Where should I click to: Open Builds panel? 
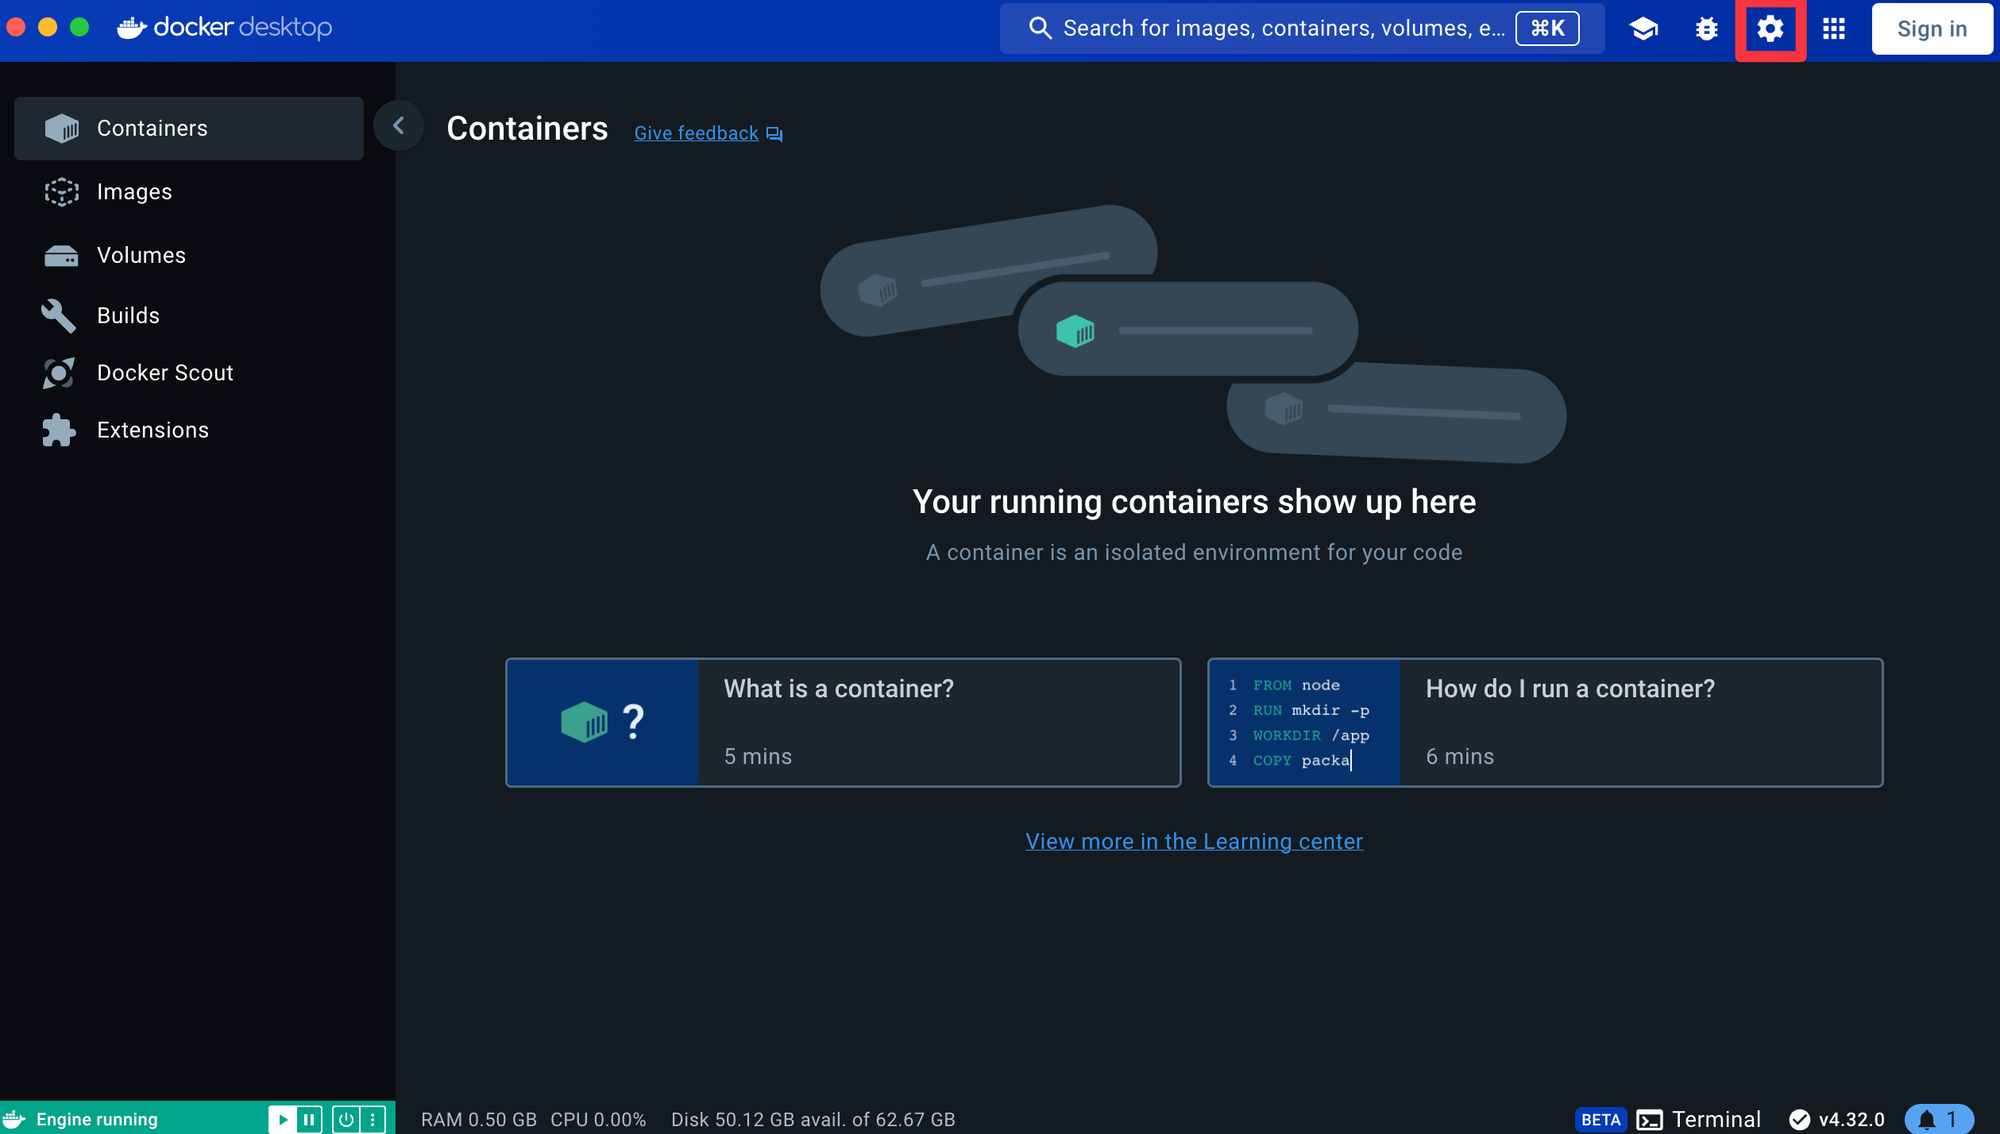(128, 314)
